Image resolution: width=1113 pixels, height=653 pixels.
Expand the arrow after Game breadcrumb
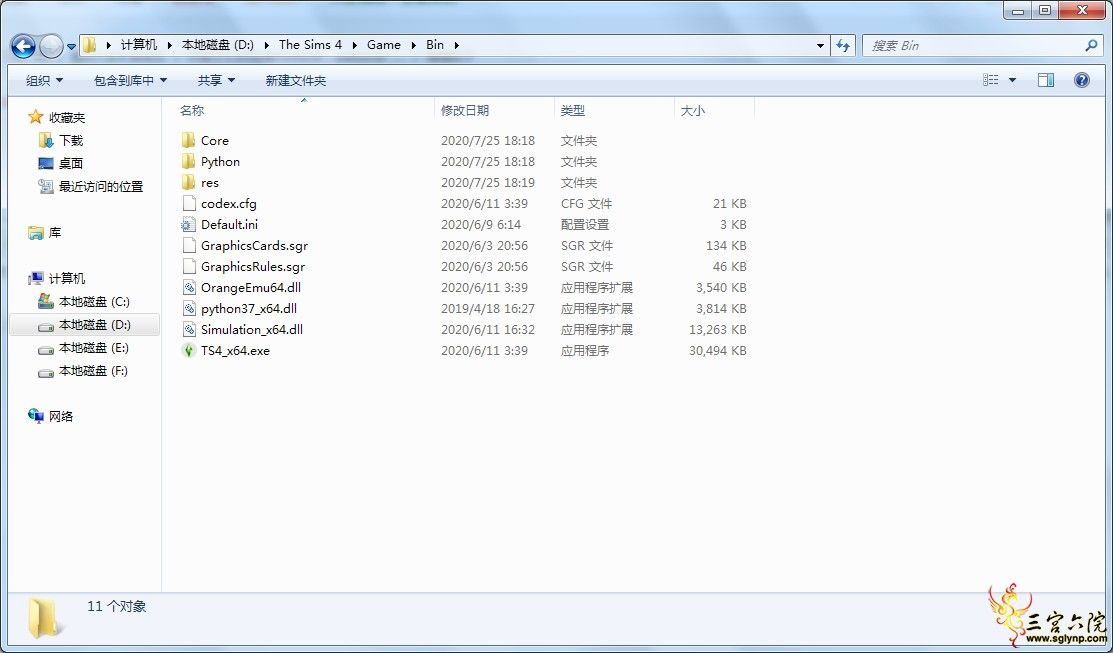(x=414, y=45)
